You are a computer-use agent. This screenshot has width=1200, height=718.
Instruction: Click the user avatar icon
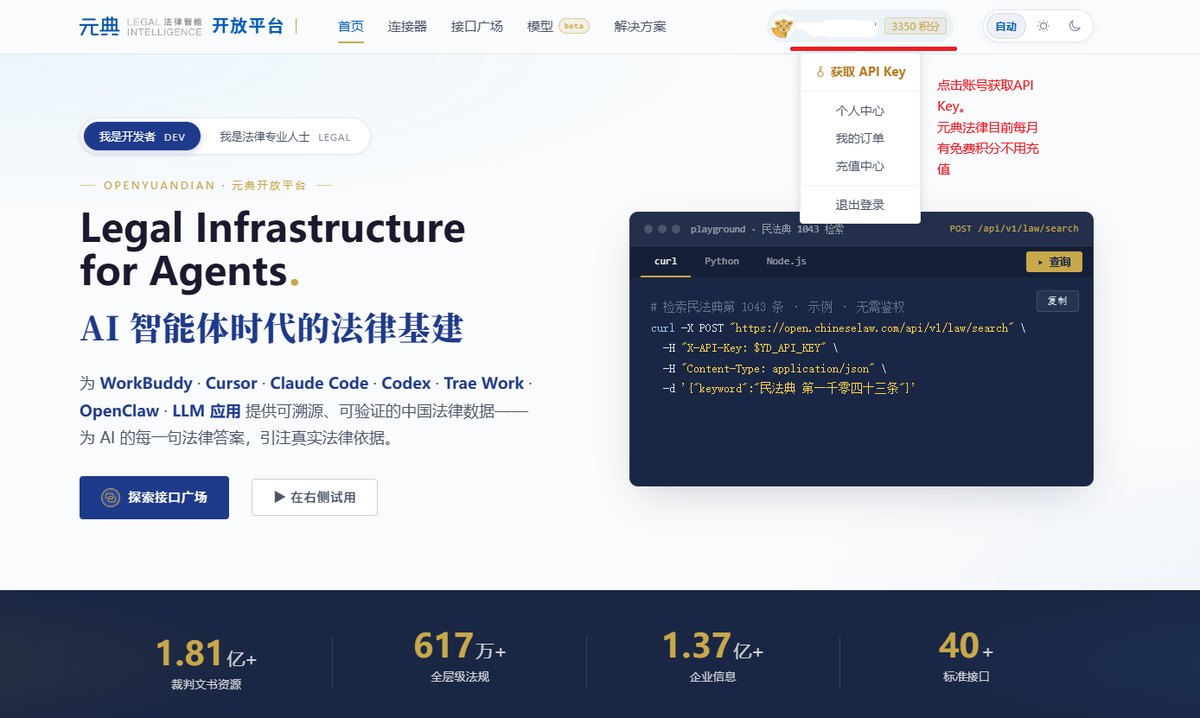(781, 27)
